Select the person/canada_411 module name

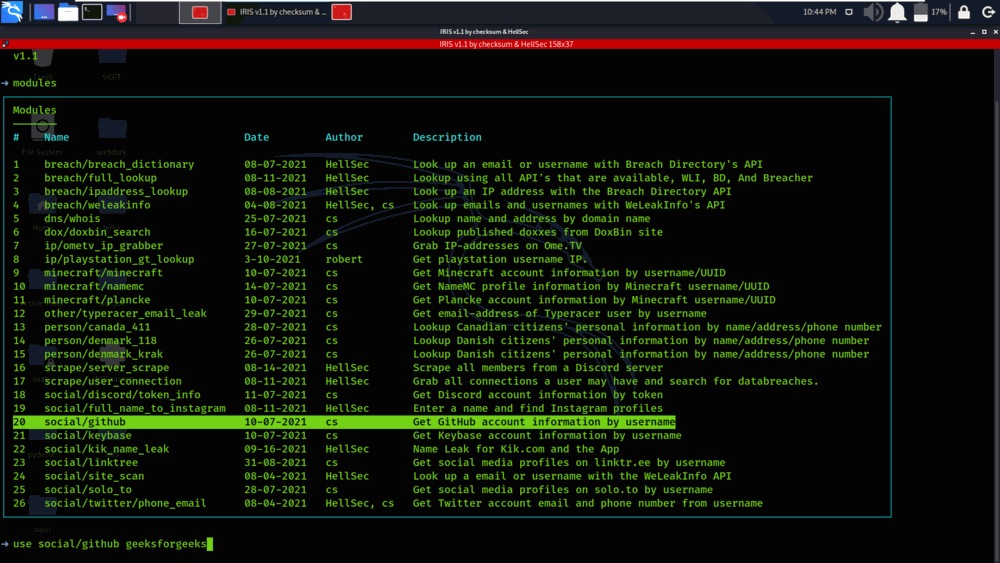[97, 327]
